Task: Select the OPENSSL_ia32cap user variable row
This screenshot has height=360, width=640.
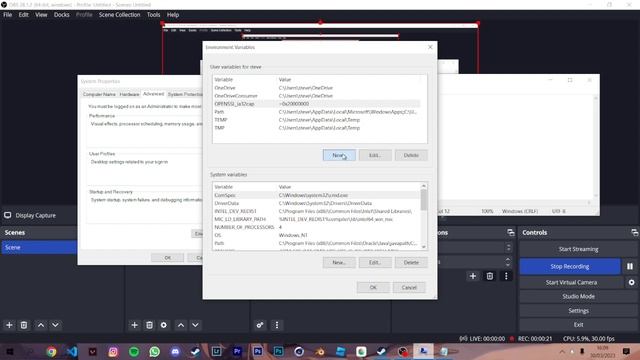Action: (316, 104)
